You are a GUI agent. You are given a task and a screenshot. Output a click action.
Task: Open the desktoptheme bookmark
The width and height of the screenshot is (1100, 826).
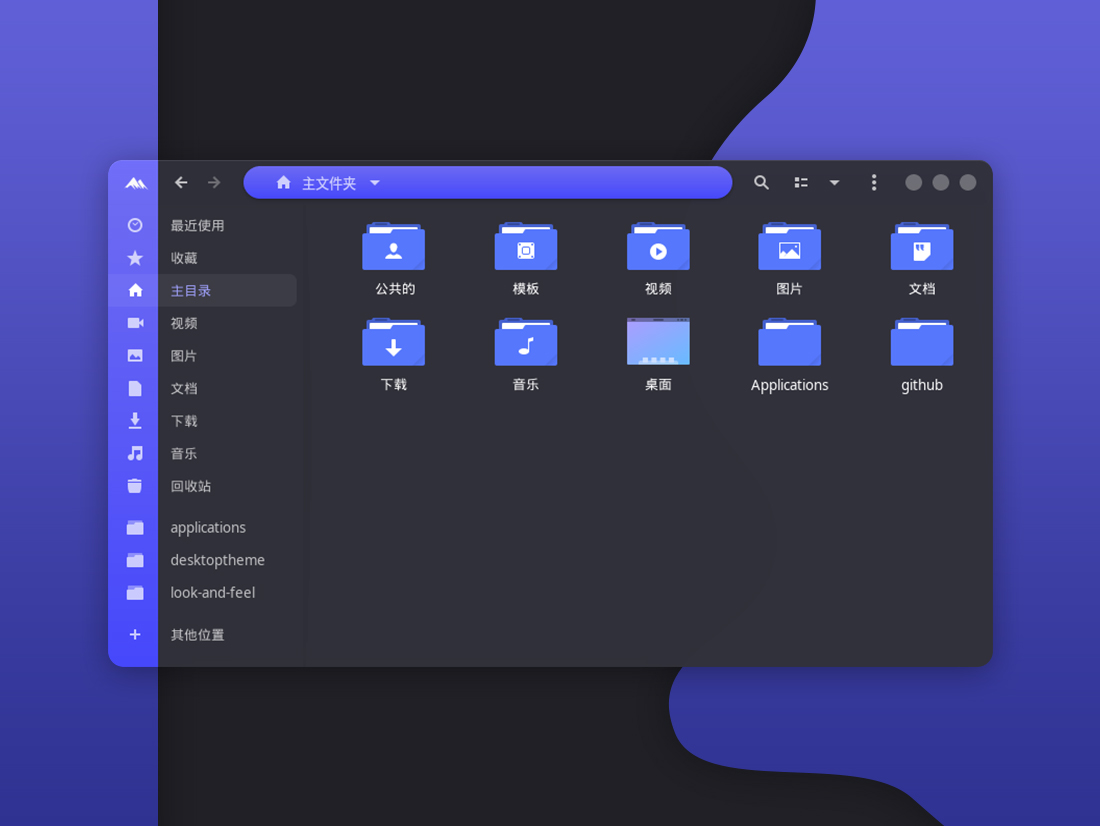[217, 560]
